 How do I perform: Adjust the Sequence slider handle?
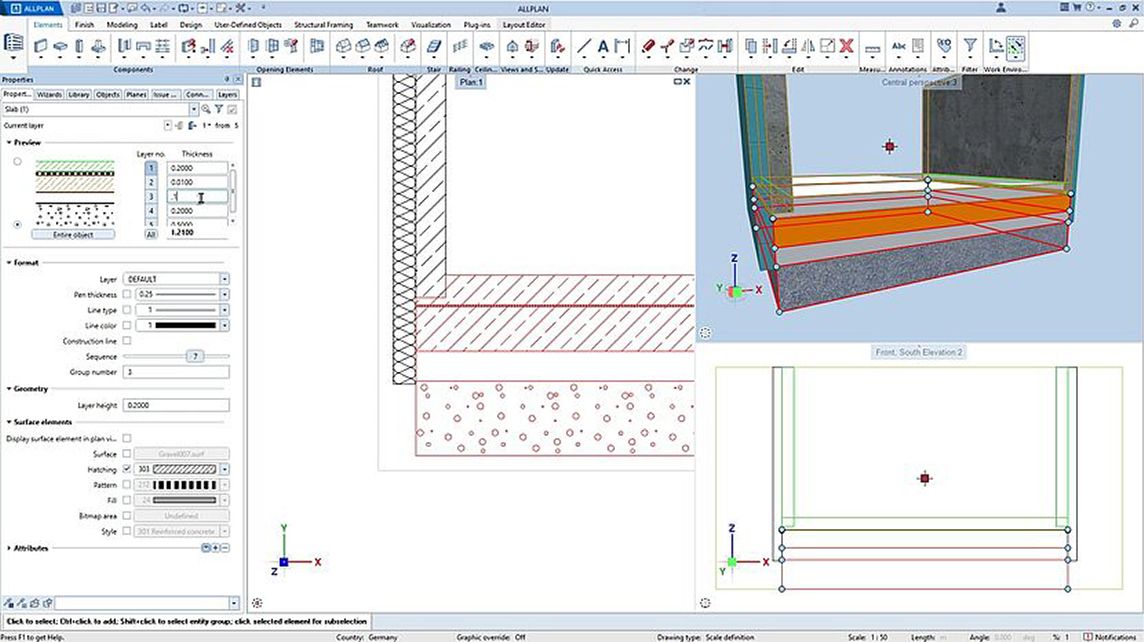[196, 356]
